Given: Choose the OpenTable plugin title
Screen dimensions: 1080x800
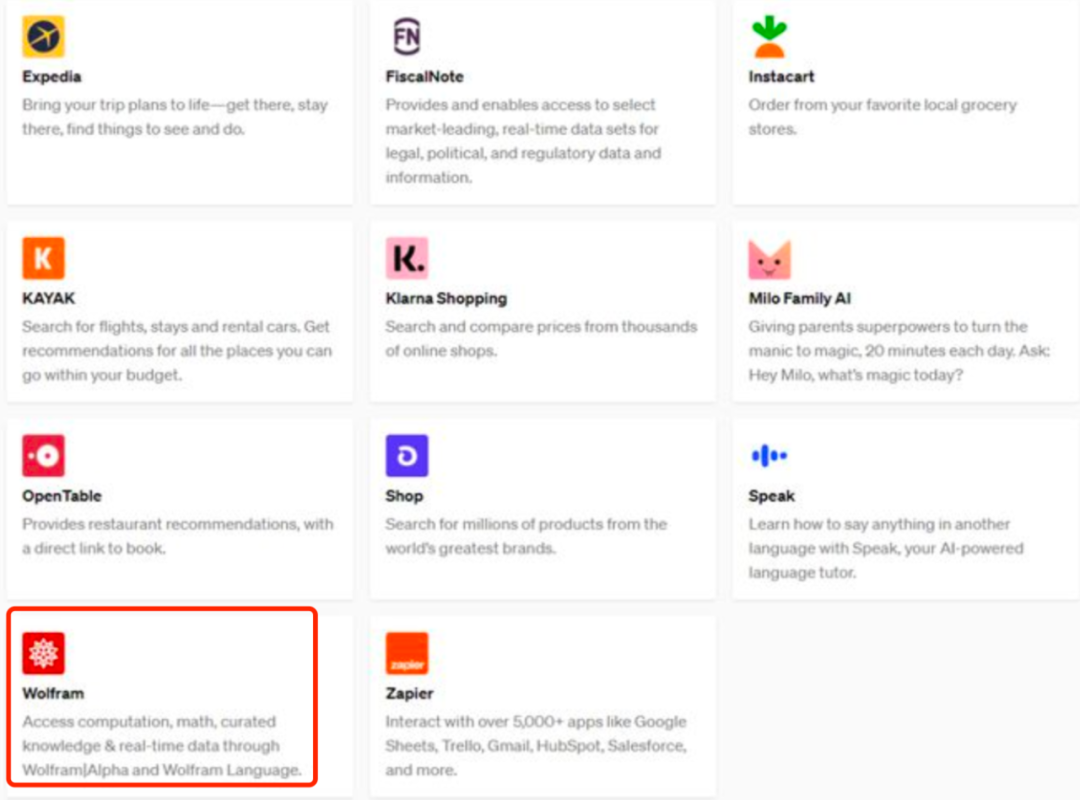Looking at the screenshot, I should pyautogui.click(x=61, y=495).
